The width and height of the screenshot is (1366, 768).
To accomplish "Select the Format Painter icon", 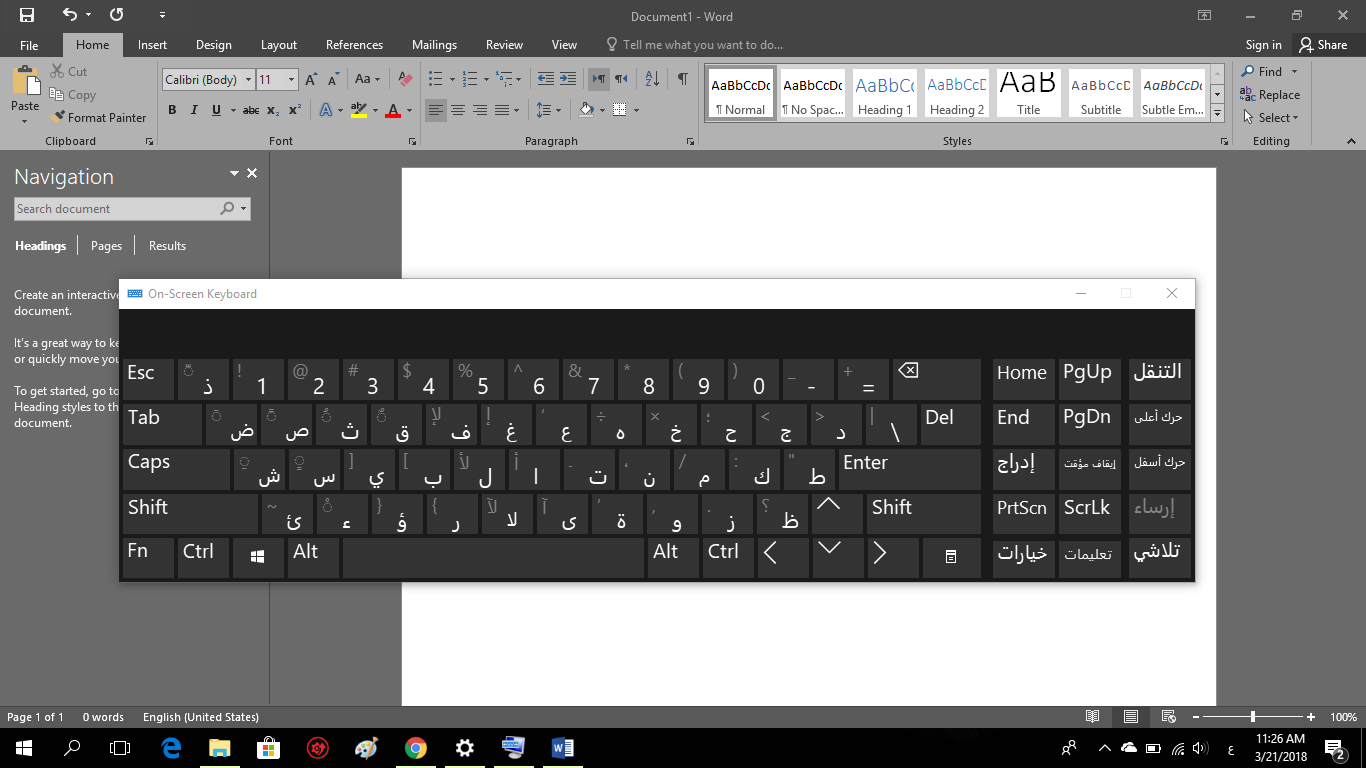I will point(57,117).
